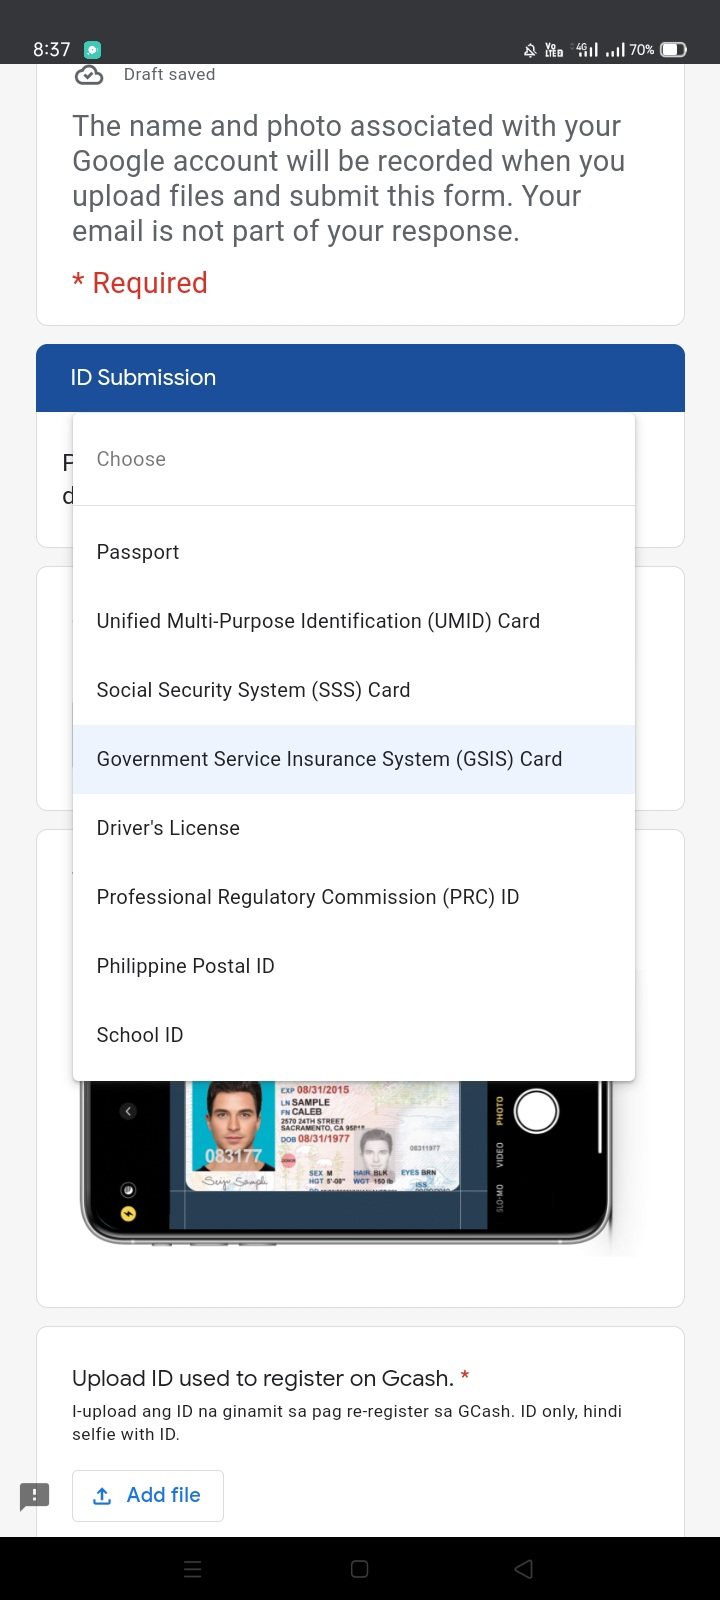Tap the upload arrow icon beside Add file

pyautogui.click(x=102, y=1496)
